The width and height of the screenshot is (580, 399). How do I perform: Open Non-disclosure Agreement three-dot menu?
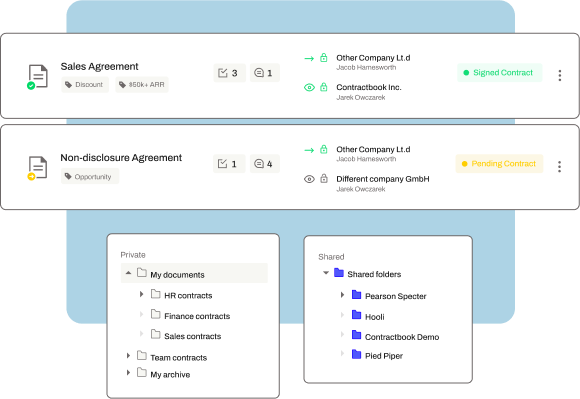point(559,167)
